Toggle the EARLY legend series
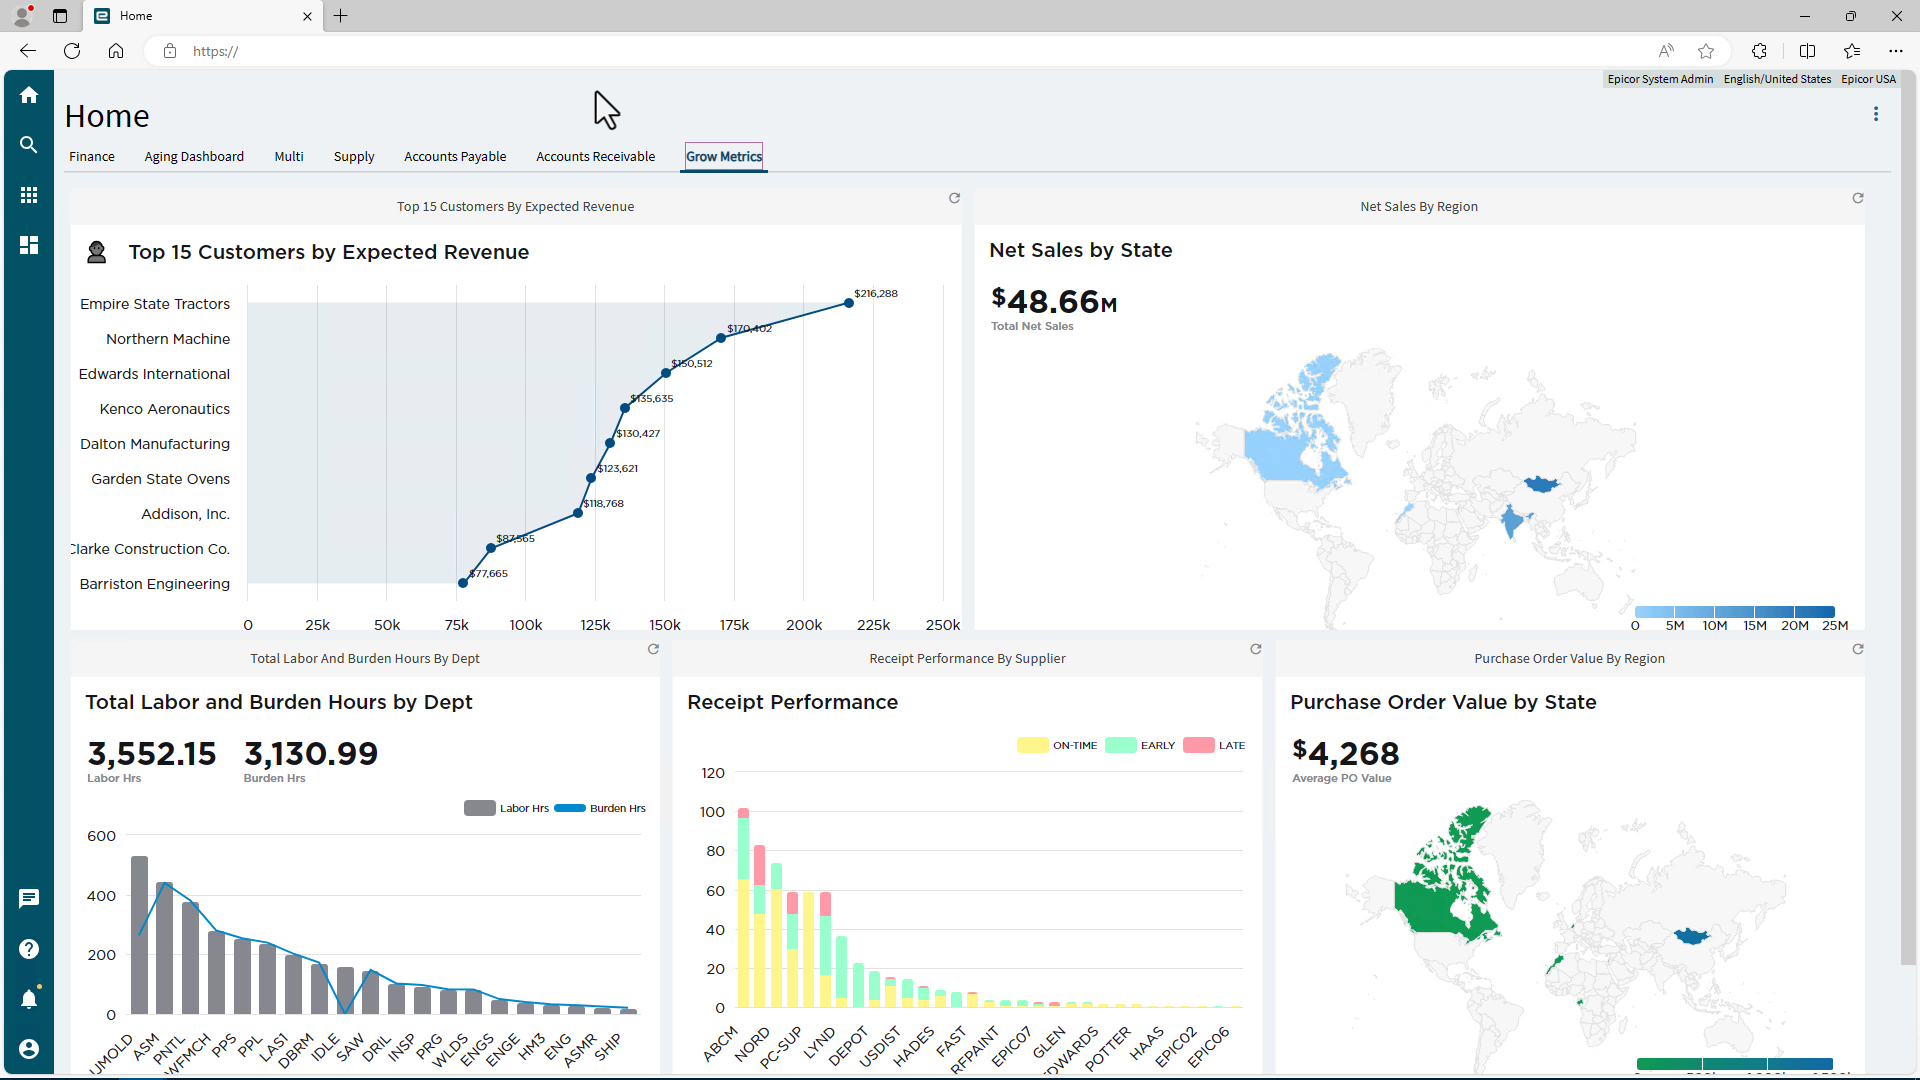Viewport: 1920px width, 1080px height. [1140, 745]
